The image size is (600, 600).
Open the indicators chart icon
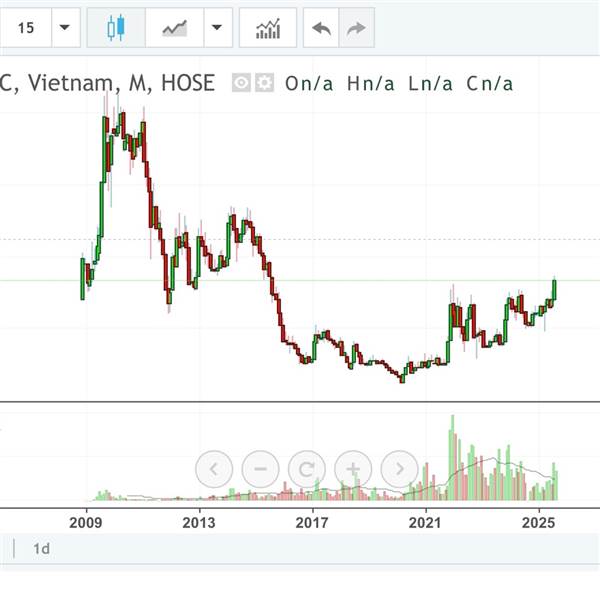pos(268,28)
